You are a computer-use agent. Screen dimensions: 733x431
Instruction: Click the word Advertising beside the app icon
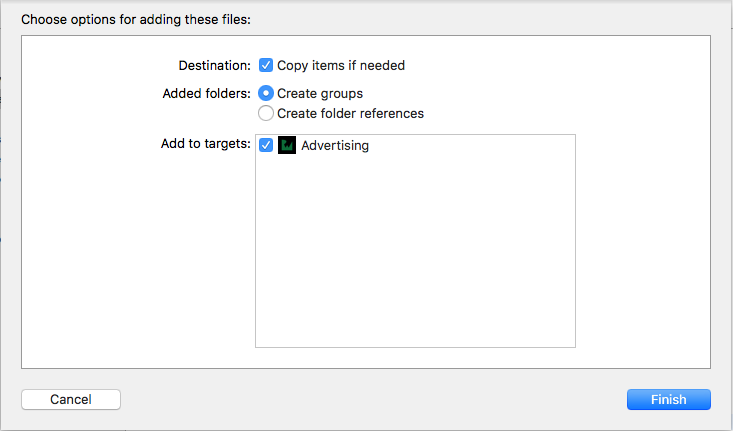click(x=335, y=145)
